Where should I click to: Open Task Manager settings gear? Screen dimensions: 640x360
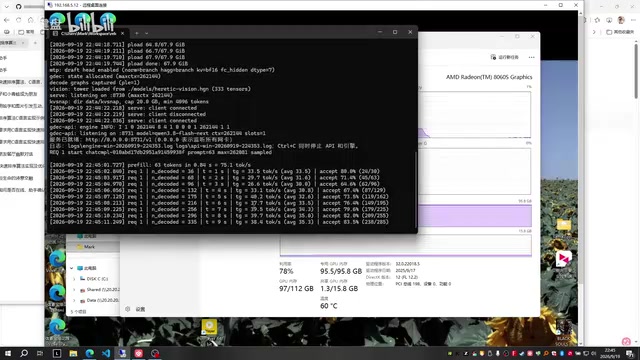tap(127, 309)
